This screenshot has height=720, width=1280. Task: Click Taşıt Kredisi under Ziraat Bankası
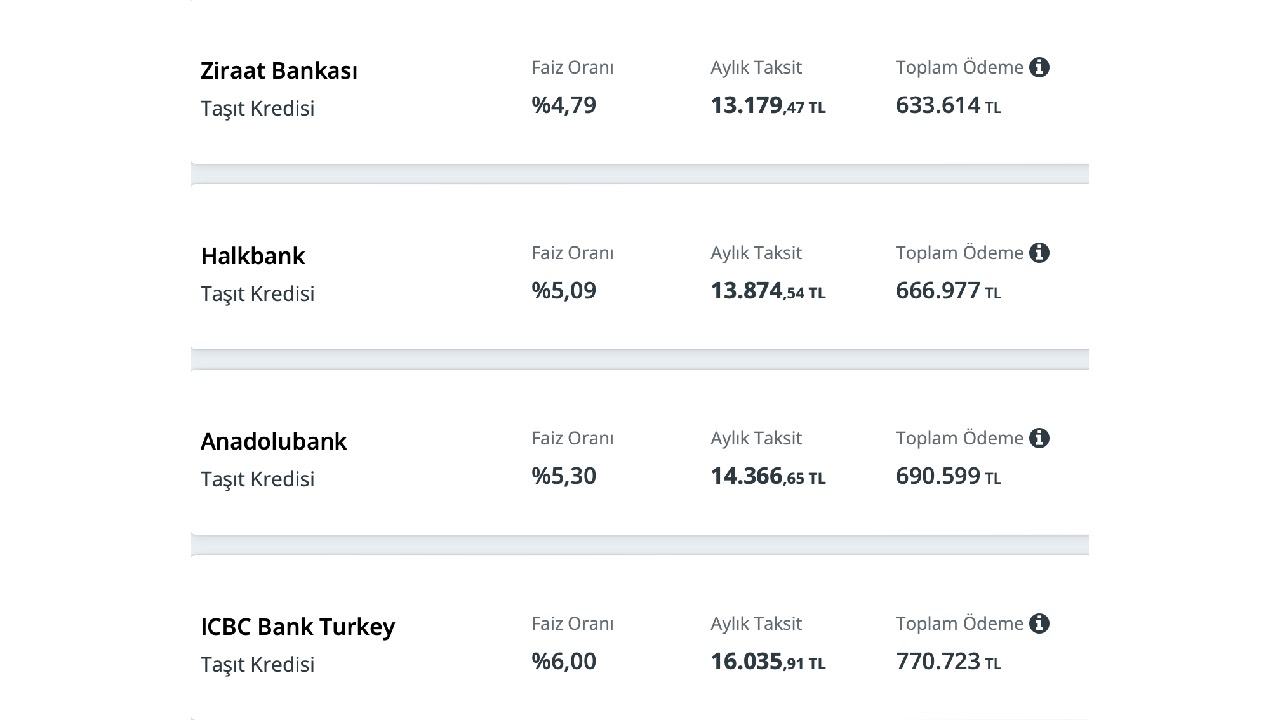point(258,108)
